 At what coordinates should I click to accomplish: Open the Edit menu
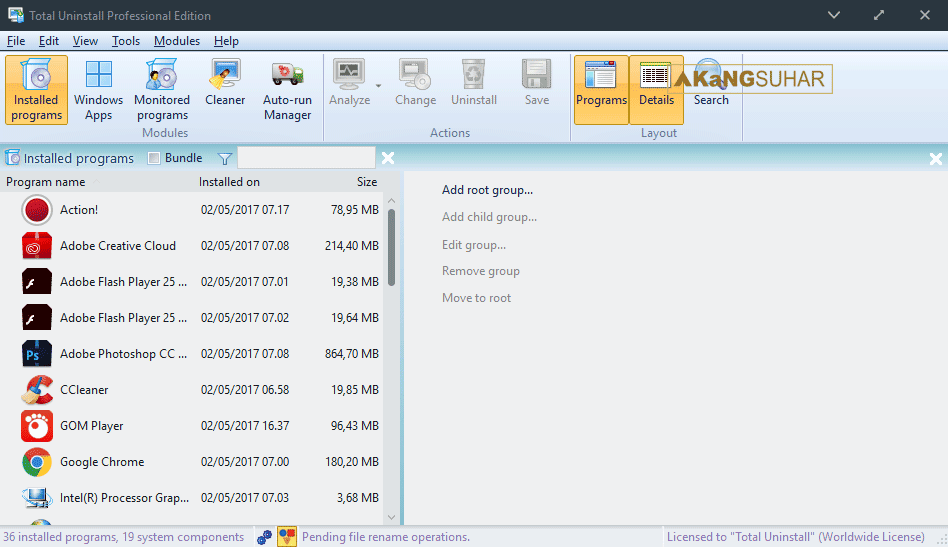pyautogui.click(x=49, y=40)
